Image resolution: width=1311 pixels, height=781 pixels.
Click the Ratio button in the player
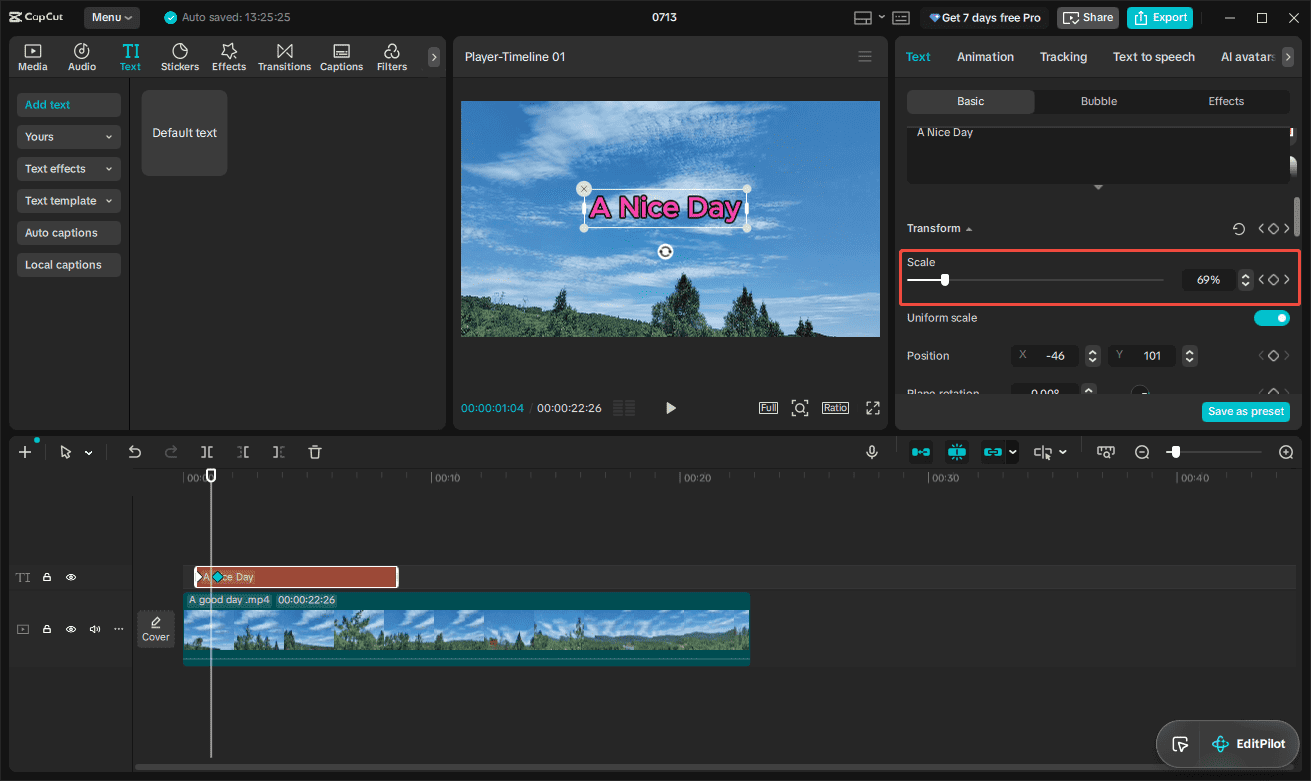(x=835, y=408)
